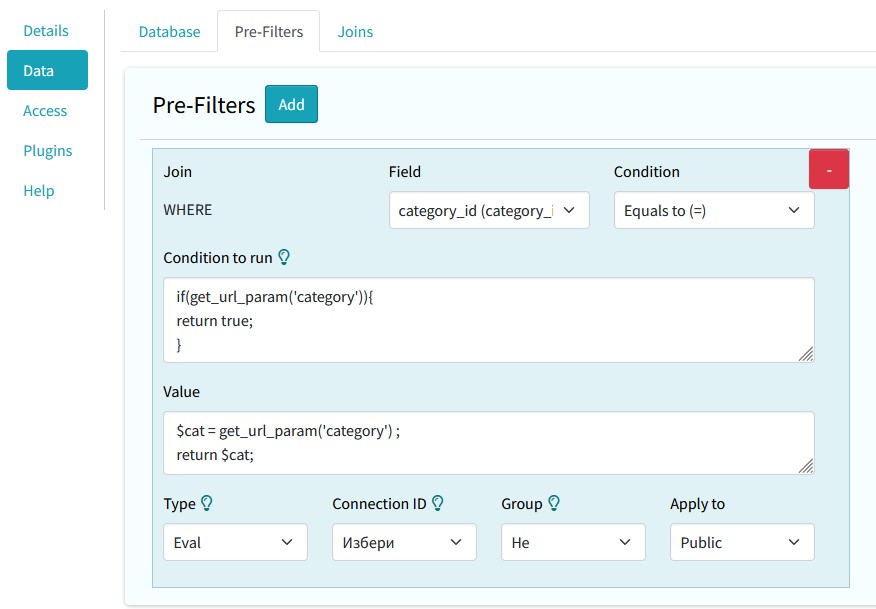Open the Field dropdown showing category_id

(x=488, y=211)
